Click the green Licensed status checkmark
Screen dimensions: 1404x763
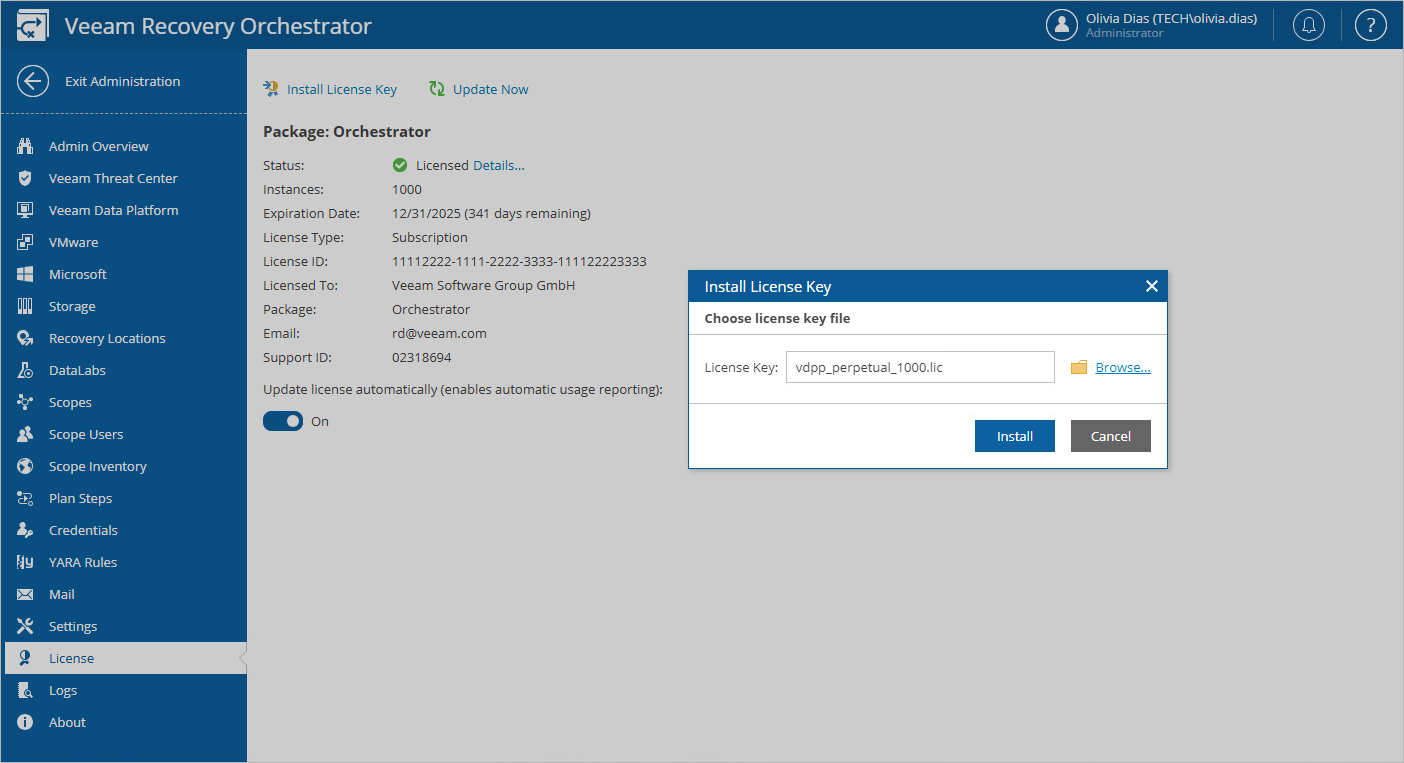(x=400, y=165)
